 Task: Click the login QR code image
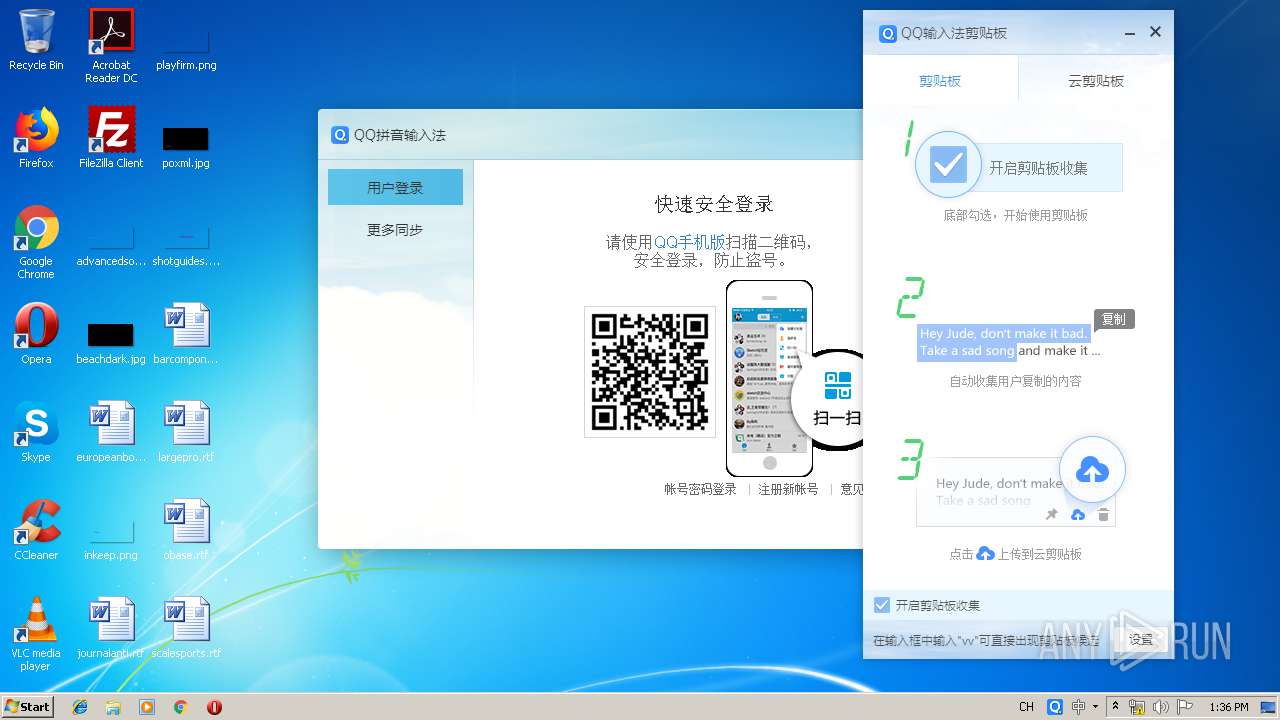click(x=650, y=372)
